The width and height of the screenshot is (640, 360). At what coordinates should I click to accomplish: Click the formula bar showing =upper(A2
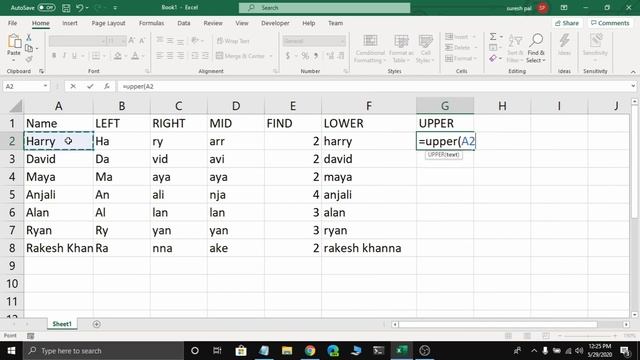pos(373,86)
